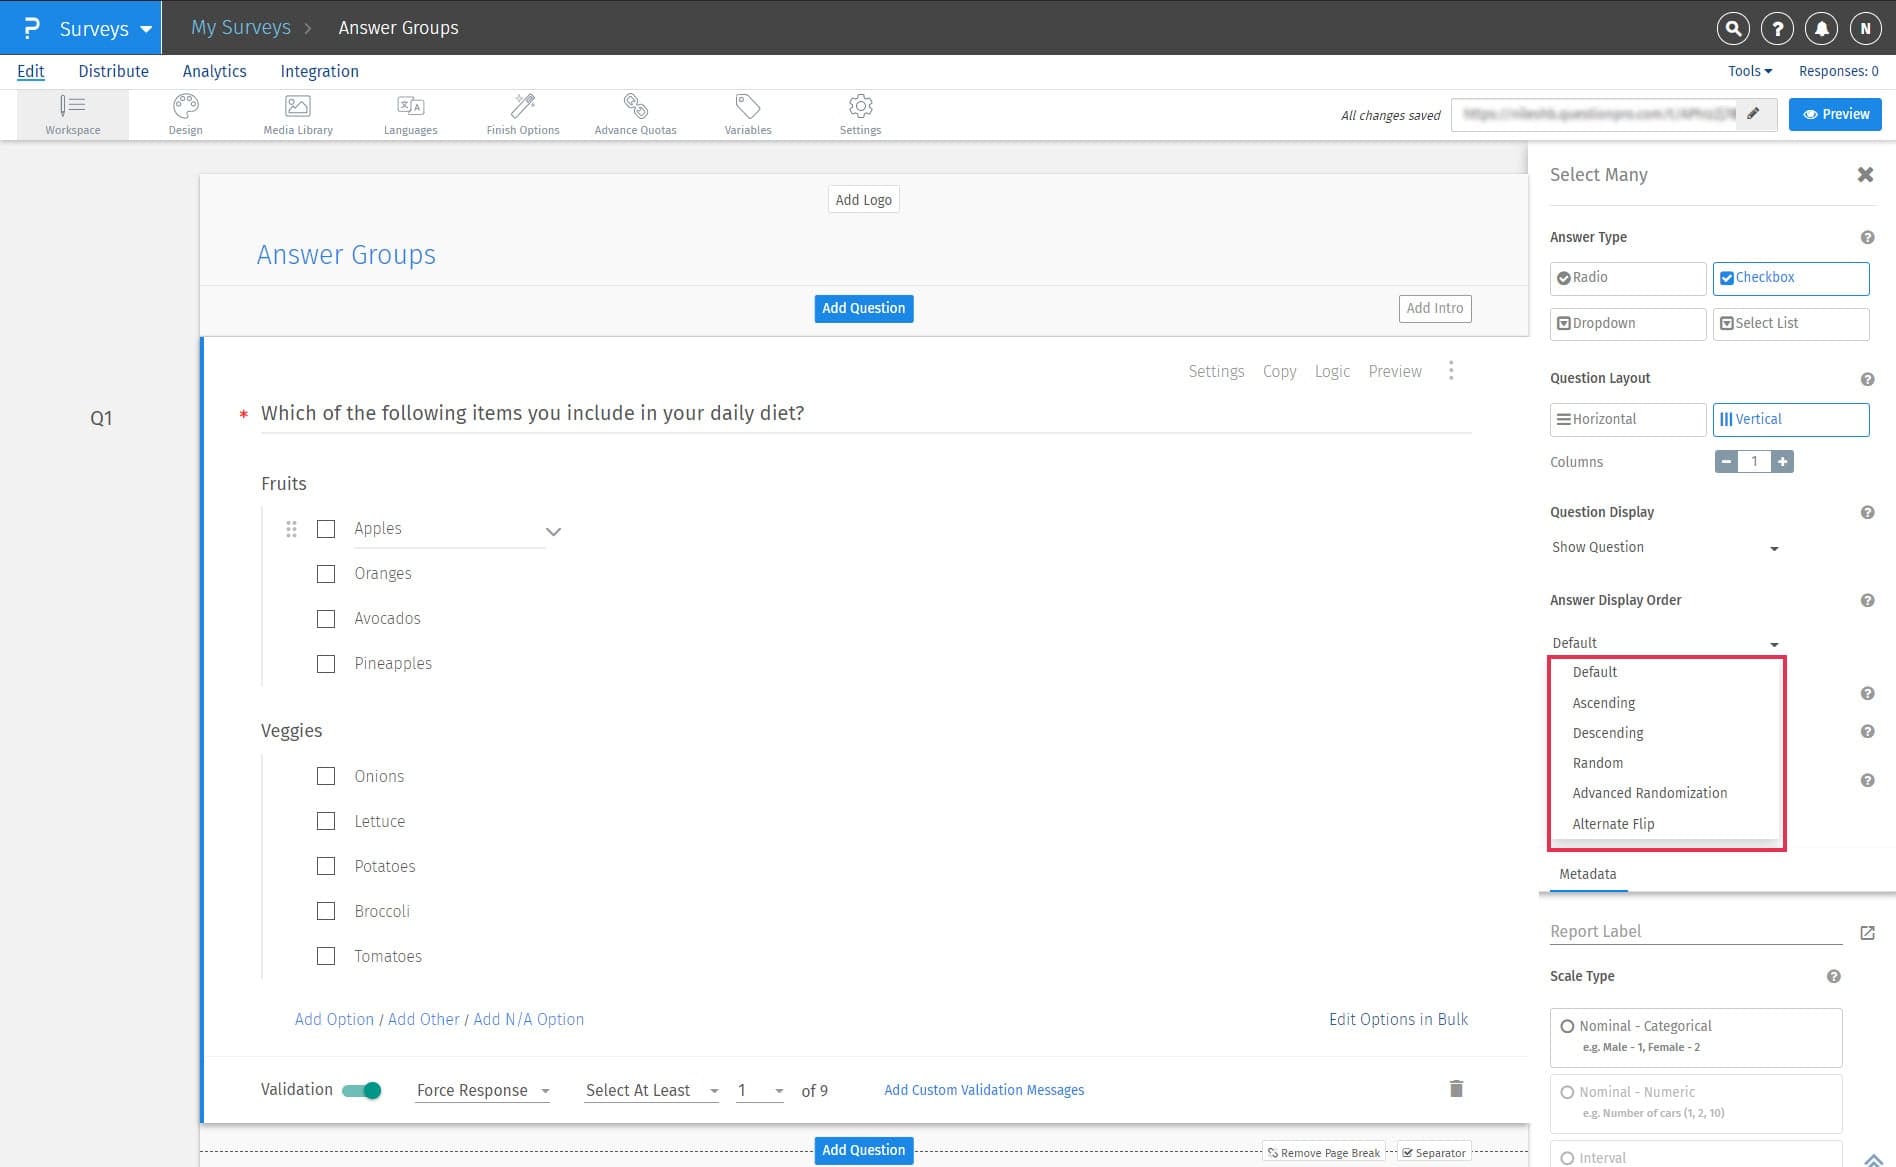Click Add Custom Validation Messages link
The width and height of the screenshot is (1896, 1167).
984,1090
